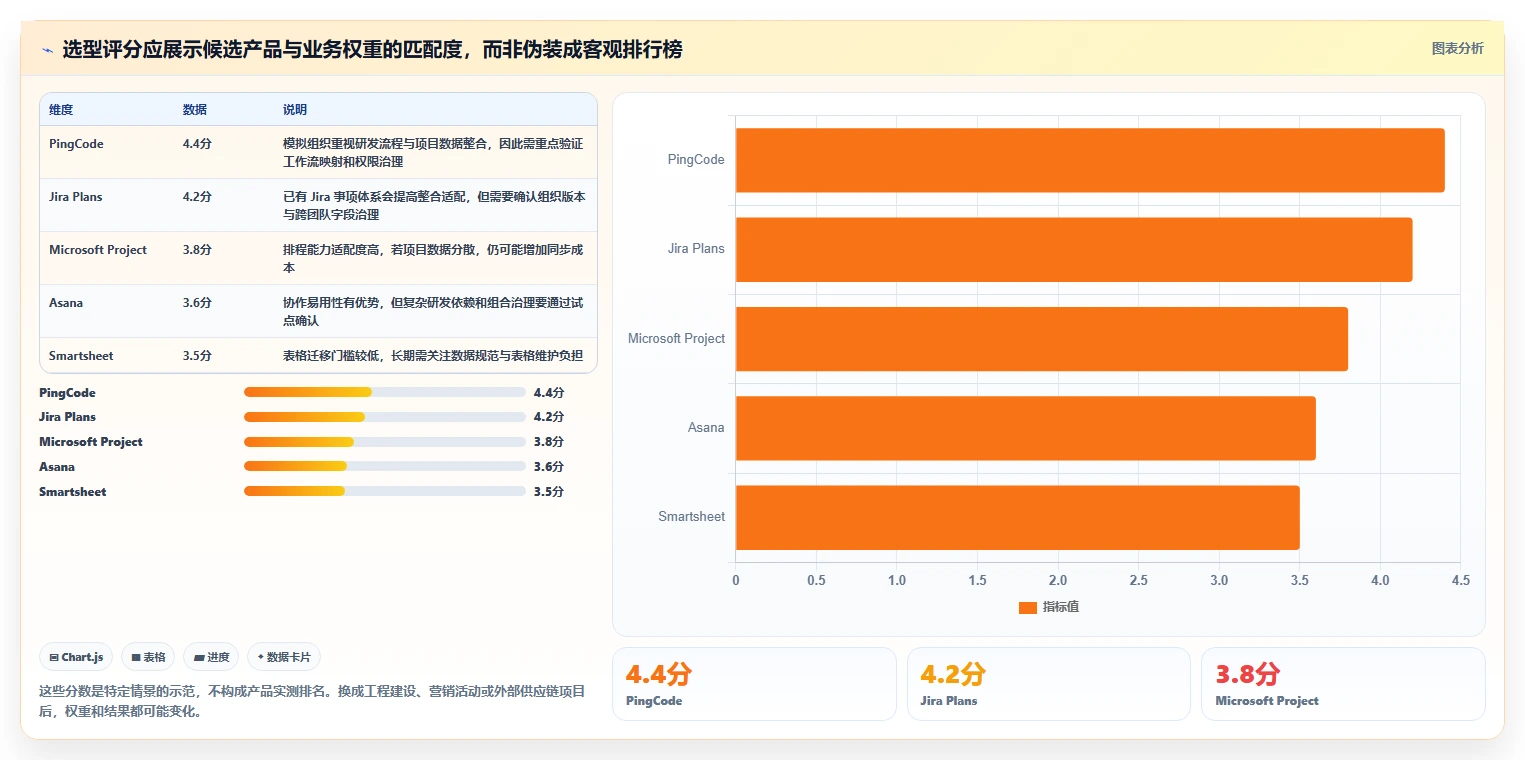Image resolution: width=1525 pixels, height=760 pixels.
Task: Click the PingCode bar in the chart
Action: click(x=1090, y=160)
